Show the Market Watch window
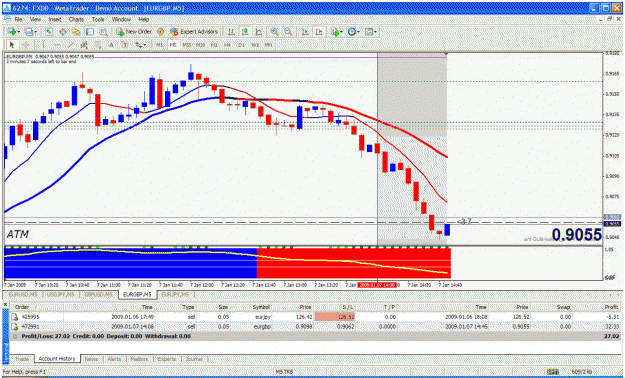Image resolution: width=625 pixels, height=378 pixels. [x=49, y=32]
